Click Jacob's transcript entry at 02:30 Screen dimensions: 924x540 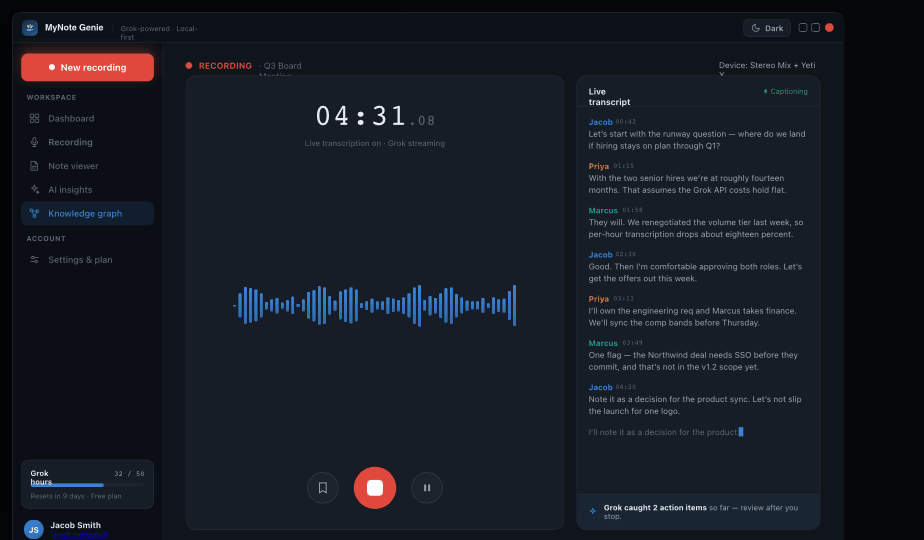pos(698,266)
